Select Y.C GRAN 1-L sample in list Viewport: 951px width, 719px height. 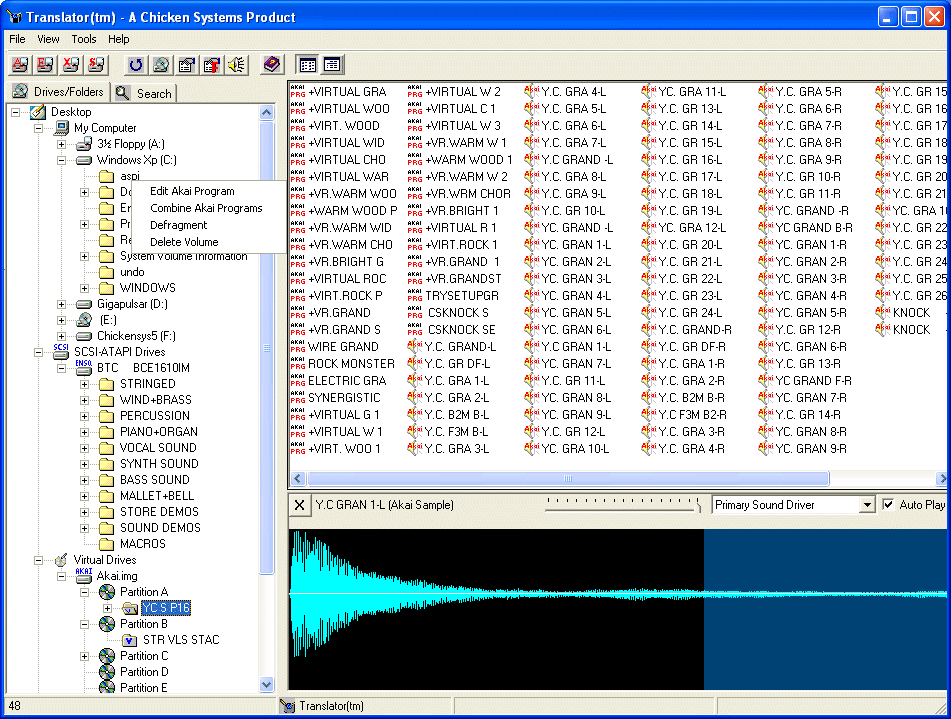[x=576, y=346]
